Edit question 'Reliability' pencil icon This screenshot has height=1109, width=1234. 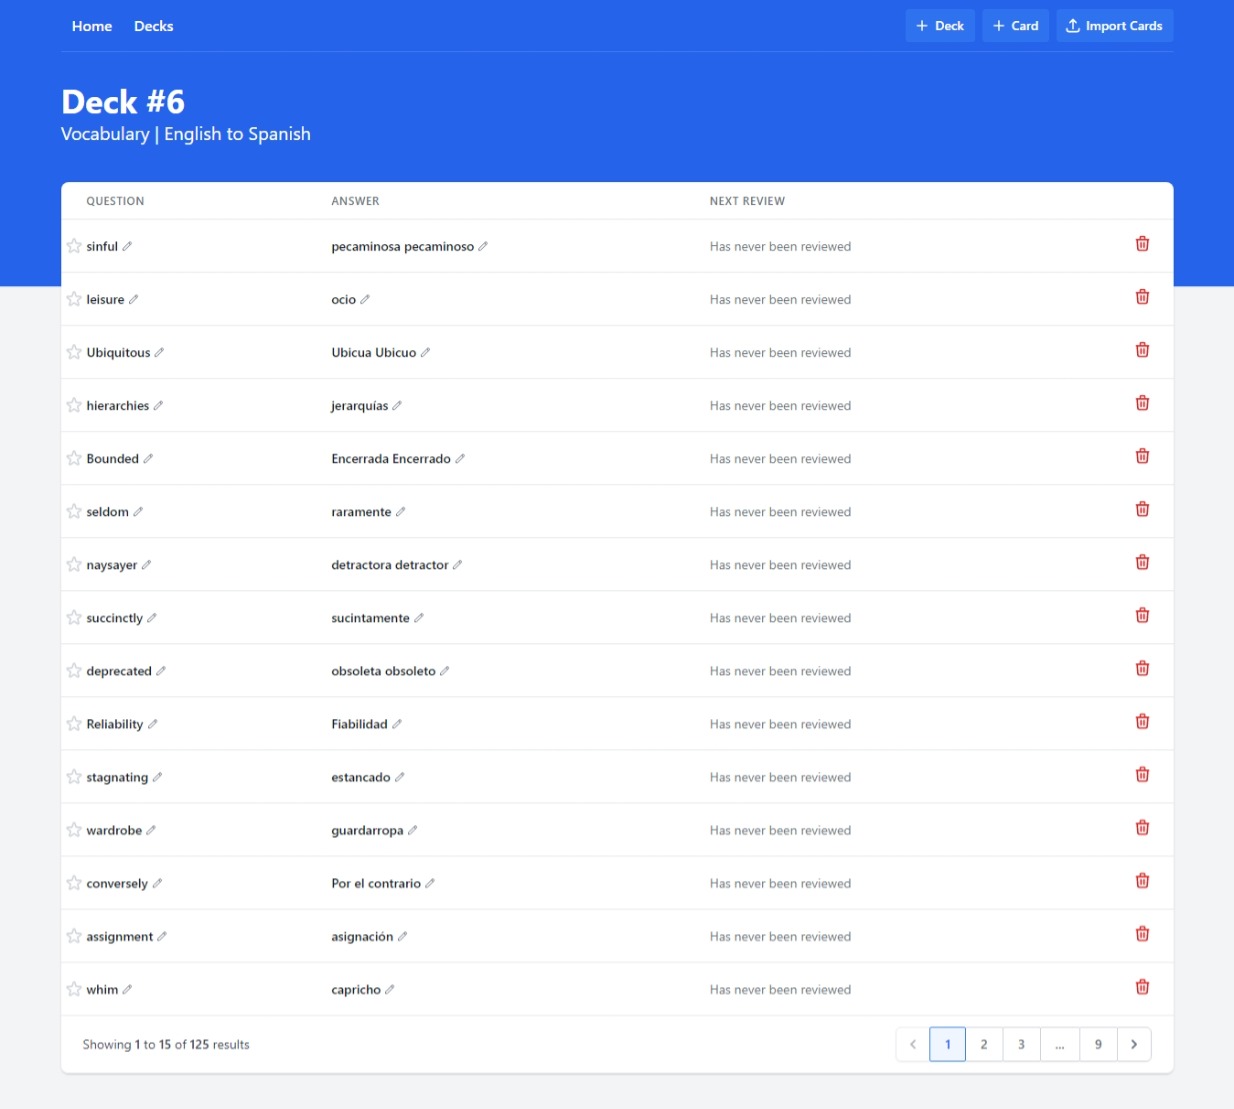(x=152, y=723)
